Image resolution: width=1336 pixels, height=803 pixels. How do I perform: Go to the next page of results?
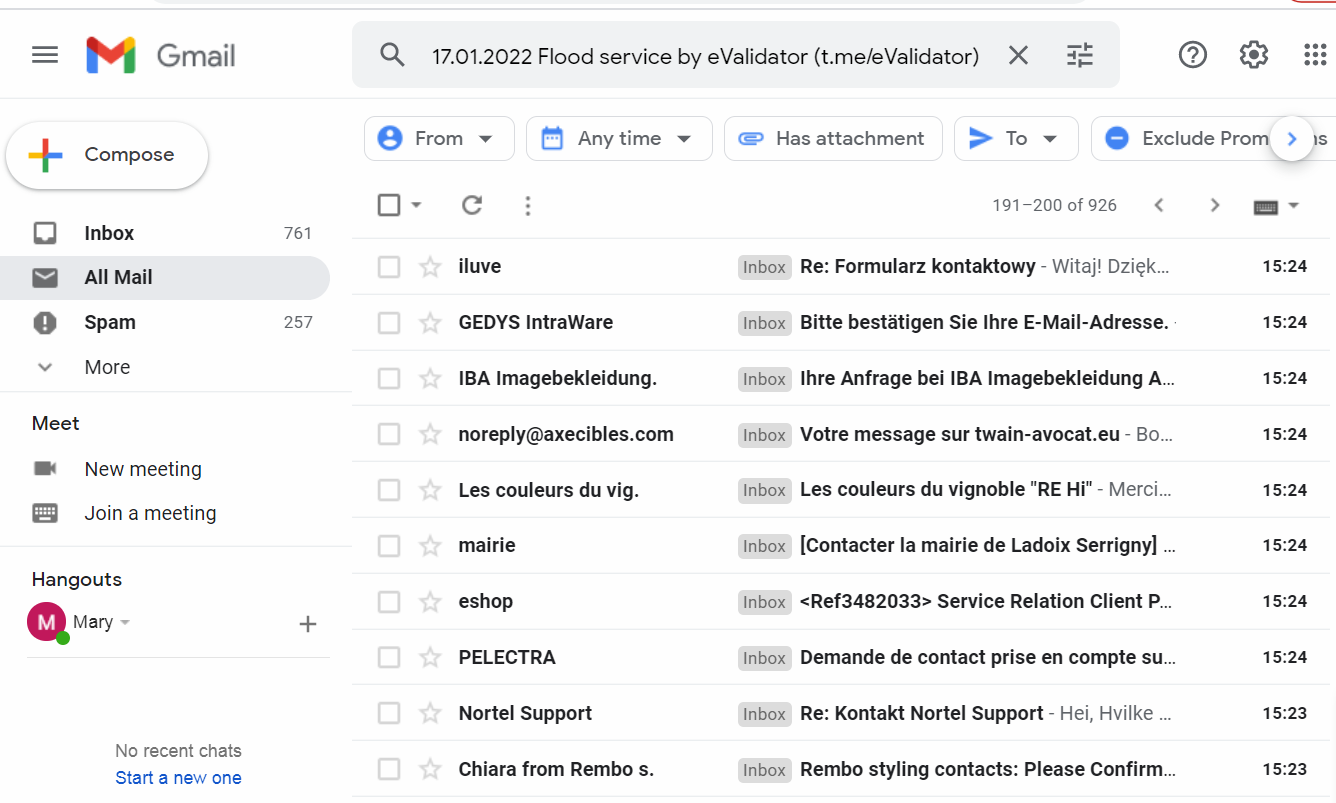[1215, 206]
